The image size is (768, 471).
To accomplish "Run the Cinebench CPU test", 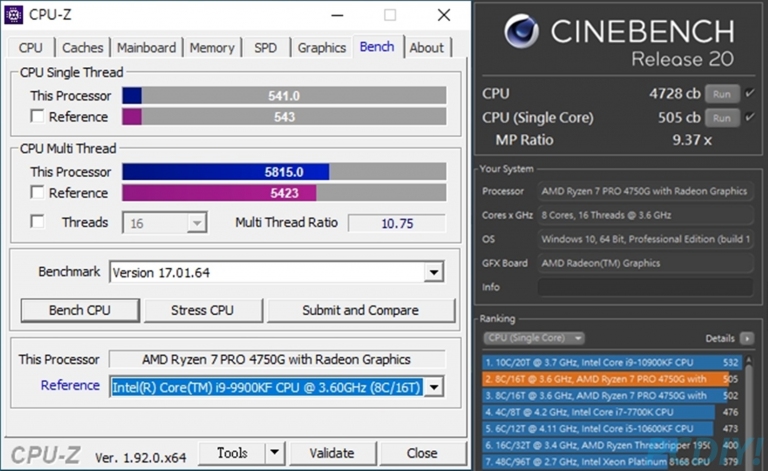I will (722, 94).
